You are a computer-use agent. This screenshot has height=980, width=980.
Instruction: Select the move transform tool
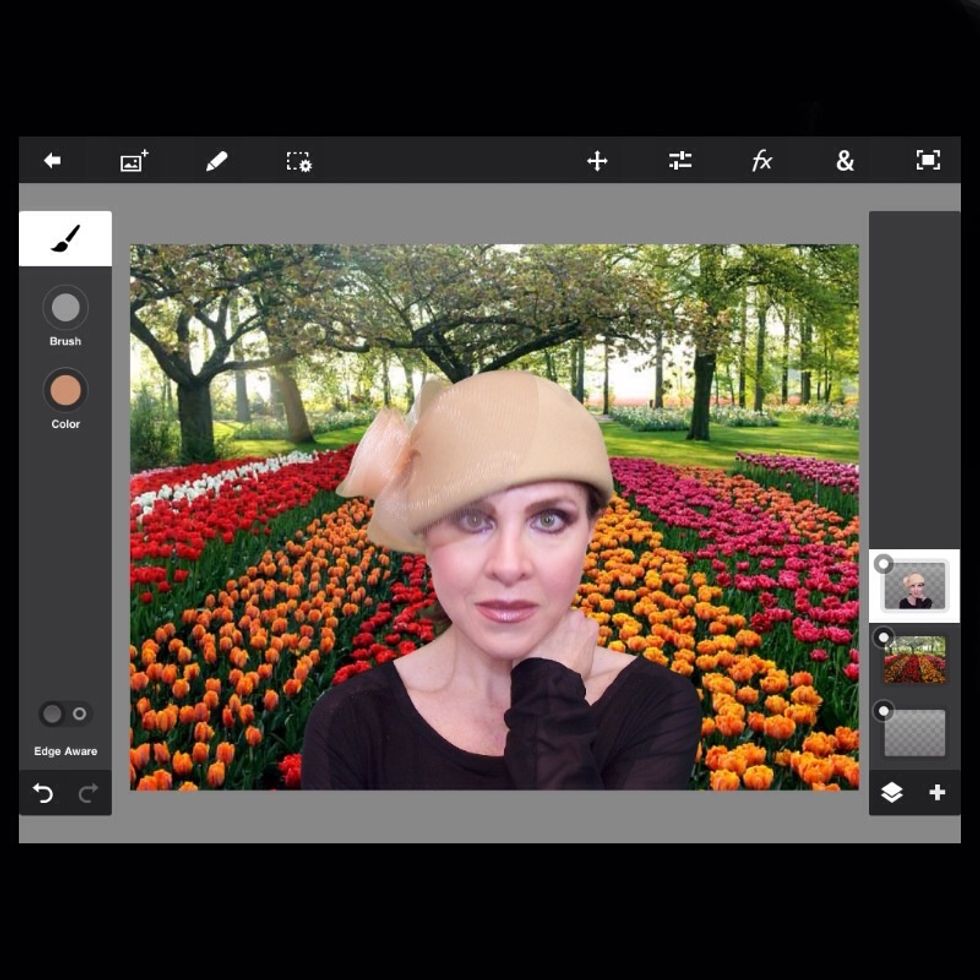pos(597,161)
